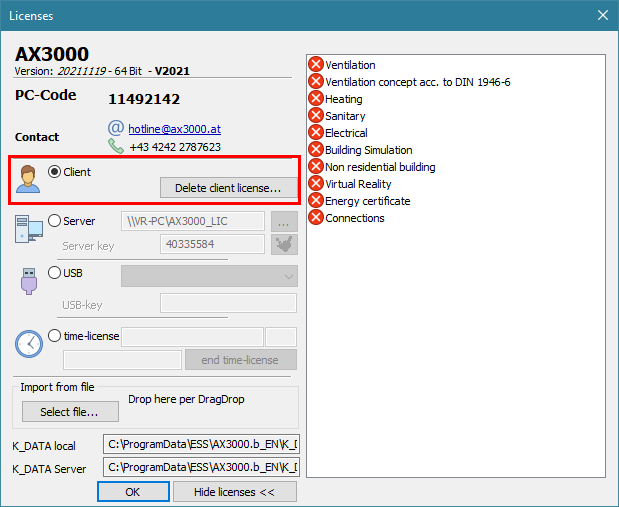Click the client user avatar icon
Image resolution: width=619 pixels, height=507 pixels.
[28, 180]
